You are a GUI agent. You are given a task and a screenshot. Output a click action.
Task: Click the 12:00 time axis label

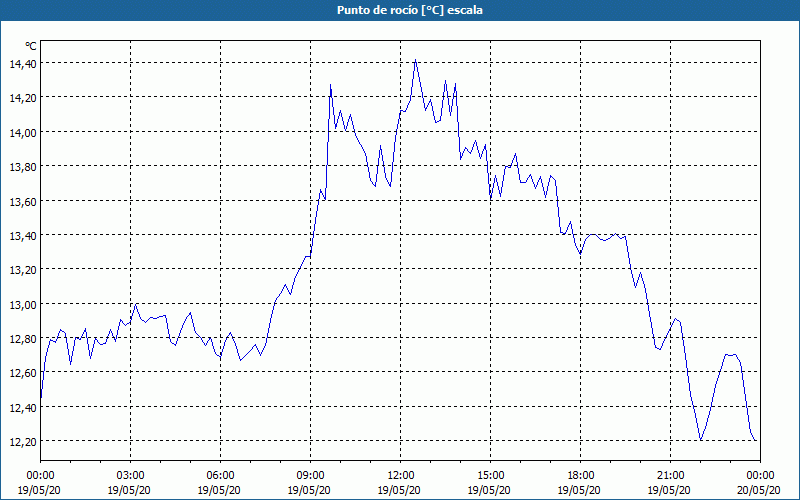(x=401, y=476)
